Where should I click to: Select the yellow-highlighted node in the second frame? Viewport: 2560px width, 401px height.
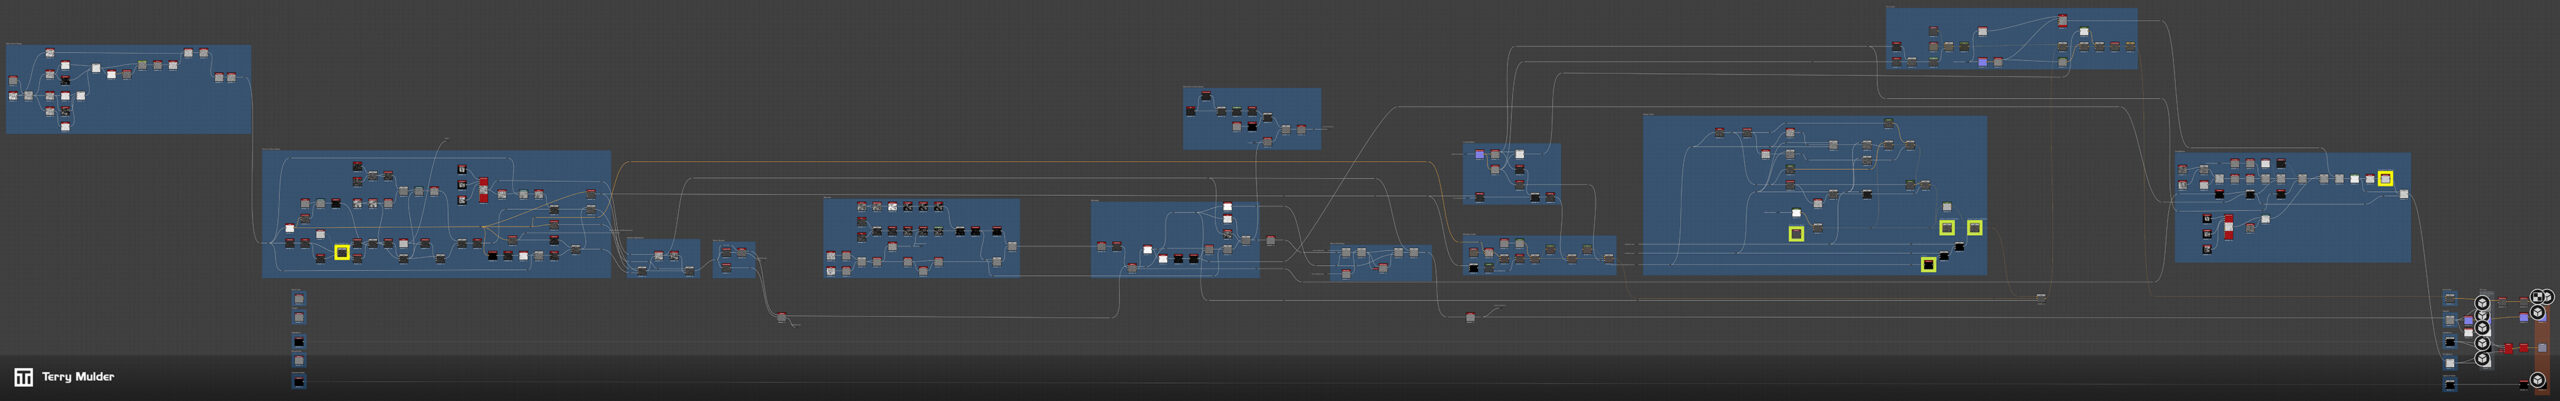pyautogui.click(x=342, y=252)
